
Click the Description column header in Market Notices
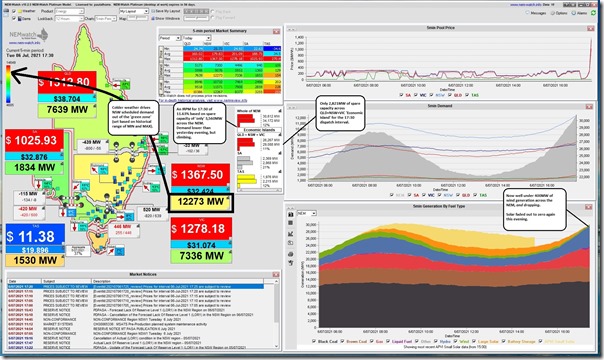coord(177,281)
